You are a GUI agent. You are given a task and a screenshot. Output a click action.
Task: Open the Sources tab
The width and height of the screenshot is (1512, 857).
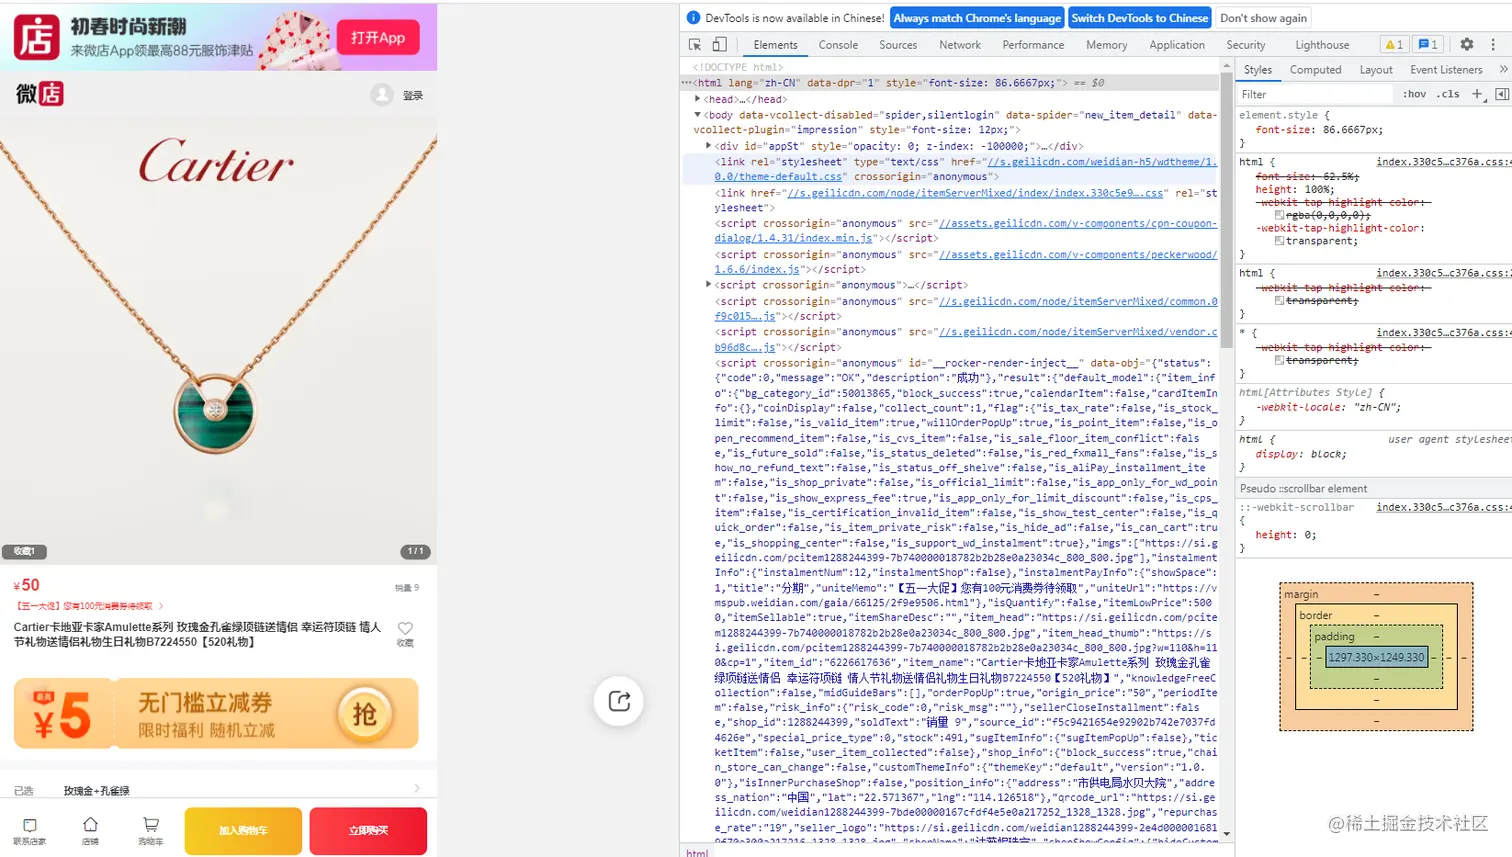point(898,44)
